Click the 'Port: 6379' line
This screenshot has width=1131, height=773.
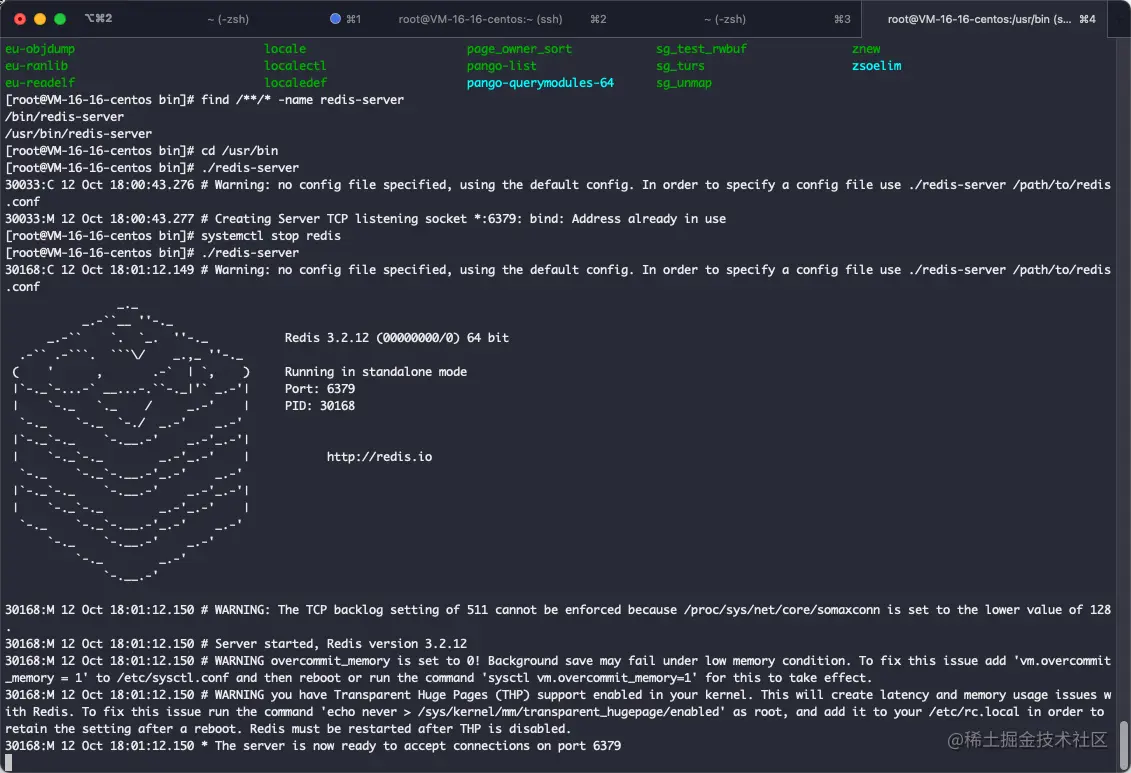point(320,389)
